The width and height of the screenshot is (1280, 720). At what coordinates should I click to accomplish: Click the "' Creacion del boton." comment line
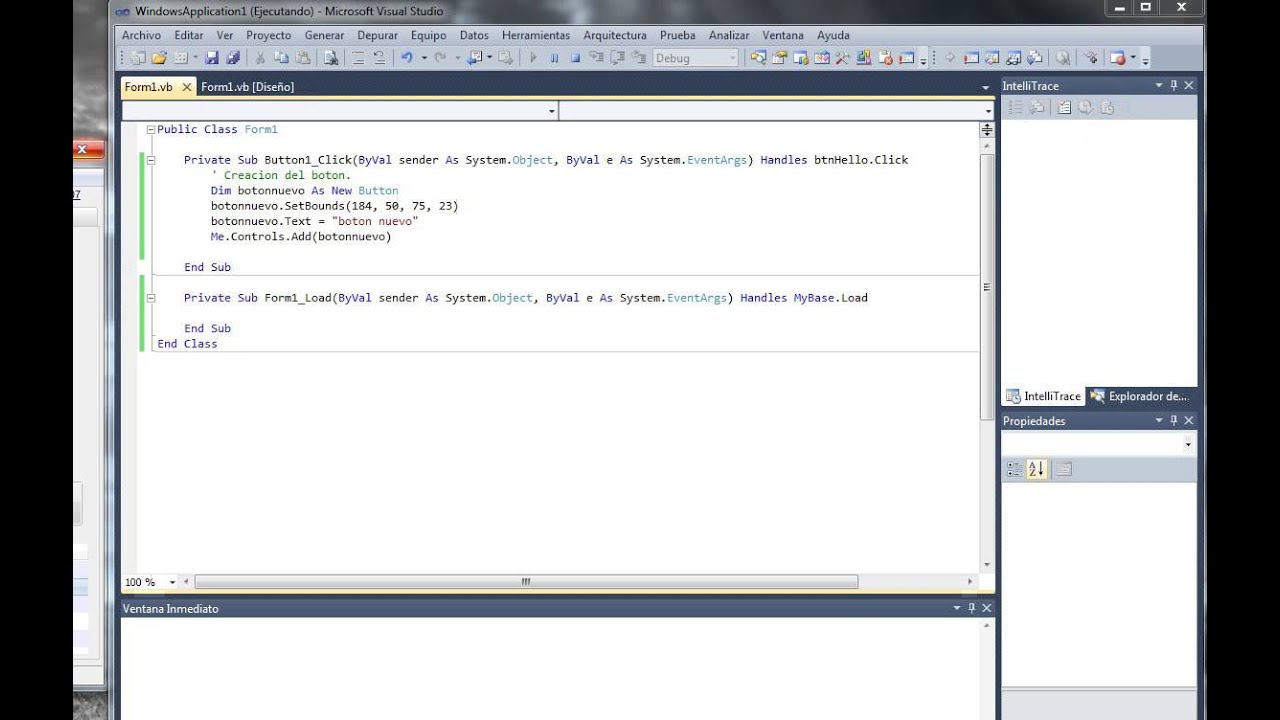(280, 175)
